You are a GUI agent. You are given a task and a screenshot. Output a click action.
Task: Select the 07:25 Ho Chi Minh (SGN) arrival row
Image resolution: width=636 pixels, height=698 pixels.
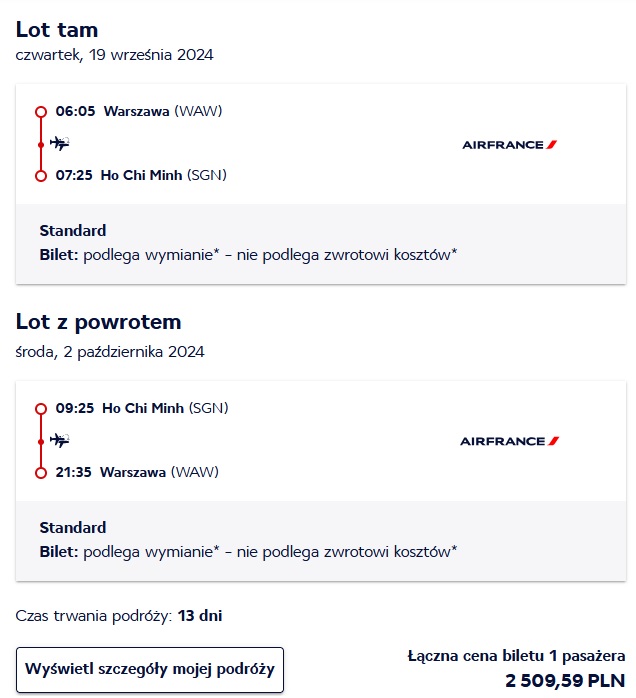141,175
